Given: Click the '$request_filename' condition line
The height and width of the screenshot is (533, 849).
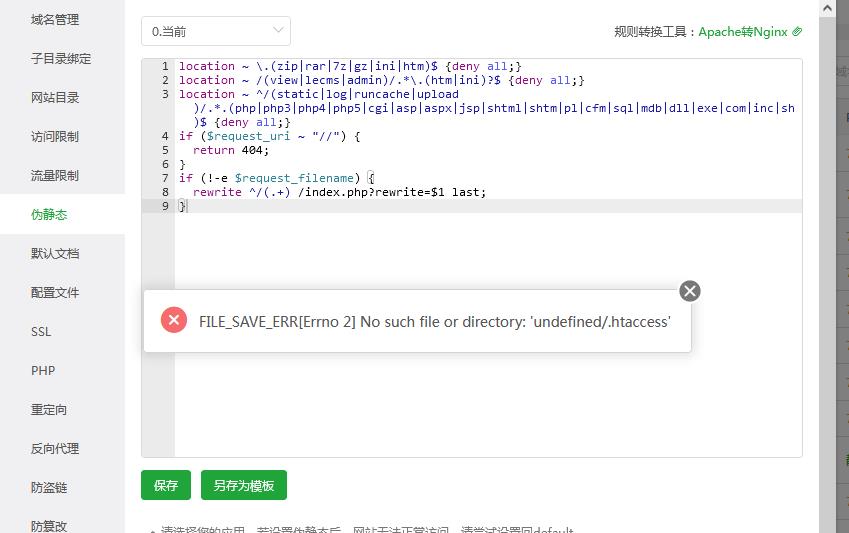Looking at the screenshot, I should click(x=277, y=178).
